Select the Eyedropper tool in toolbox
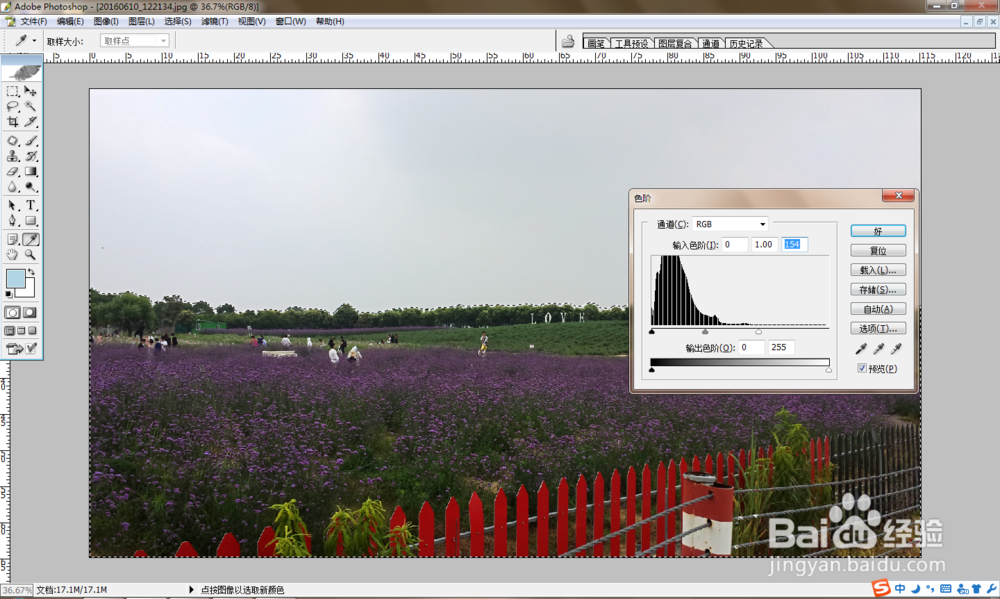The image size is (1000, 599). tap(30, 239)
